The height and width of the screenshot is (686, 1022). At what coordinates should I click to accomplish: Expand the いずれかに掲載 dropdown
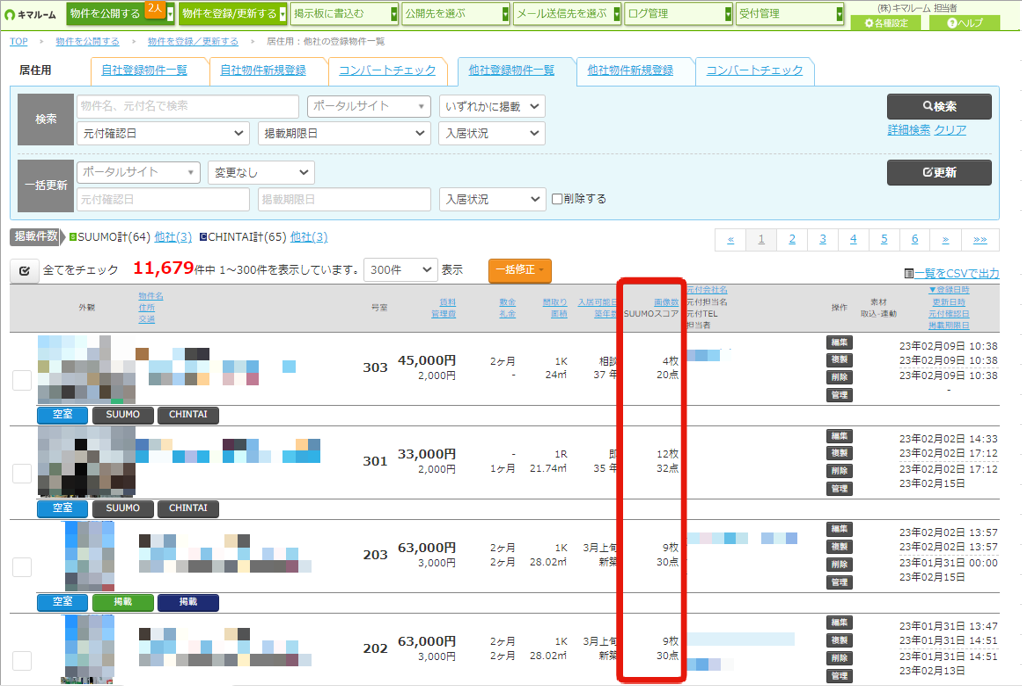492,106
